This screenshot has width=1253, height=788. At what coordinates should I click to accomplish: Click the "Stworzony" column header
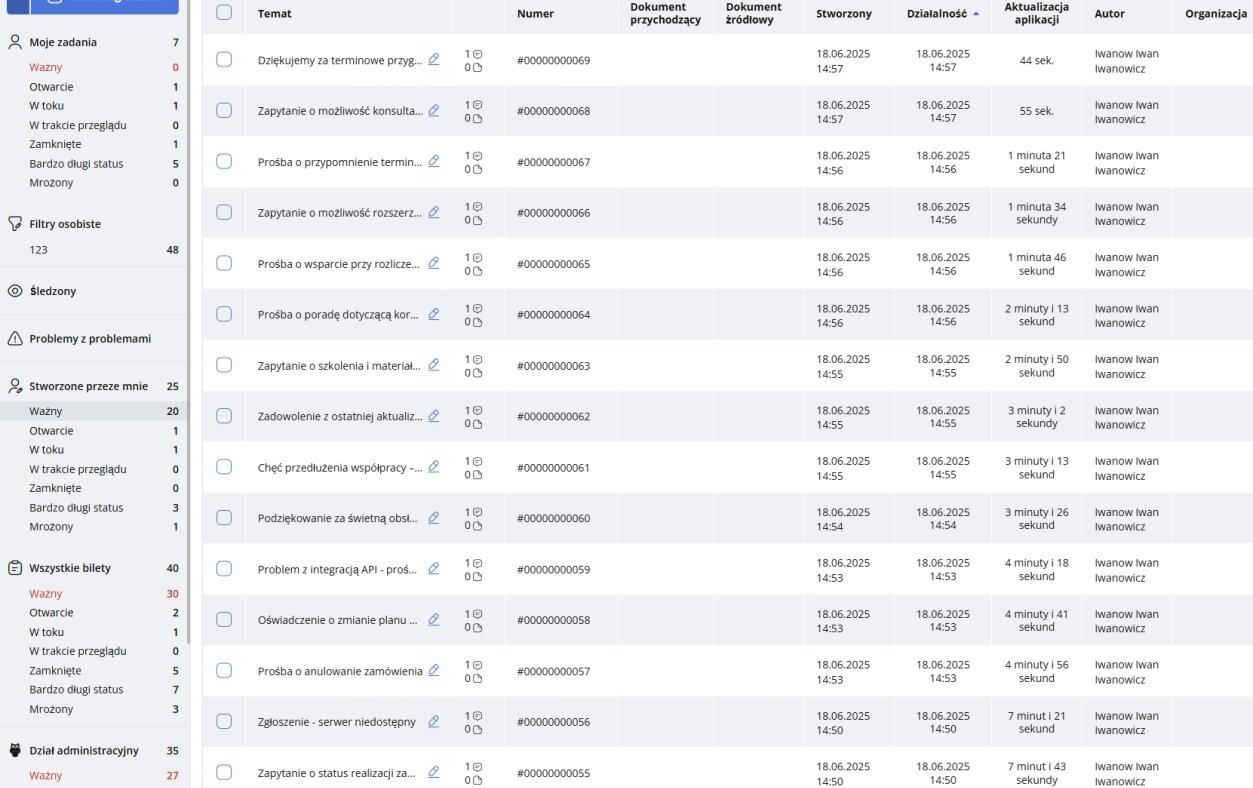(843, 14)
